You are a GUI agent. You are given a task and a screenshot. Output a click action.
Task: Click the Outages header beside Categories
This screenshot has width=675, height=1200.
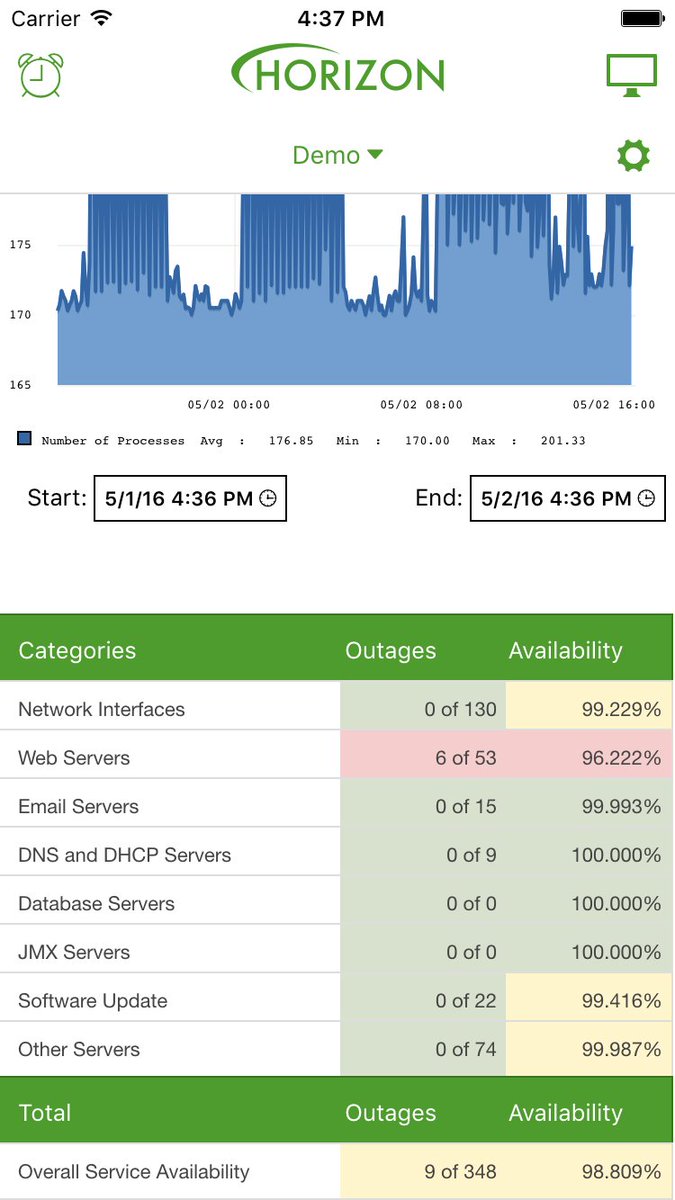pos(391,650)
